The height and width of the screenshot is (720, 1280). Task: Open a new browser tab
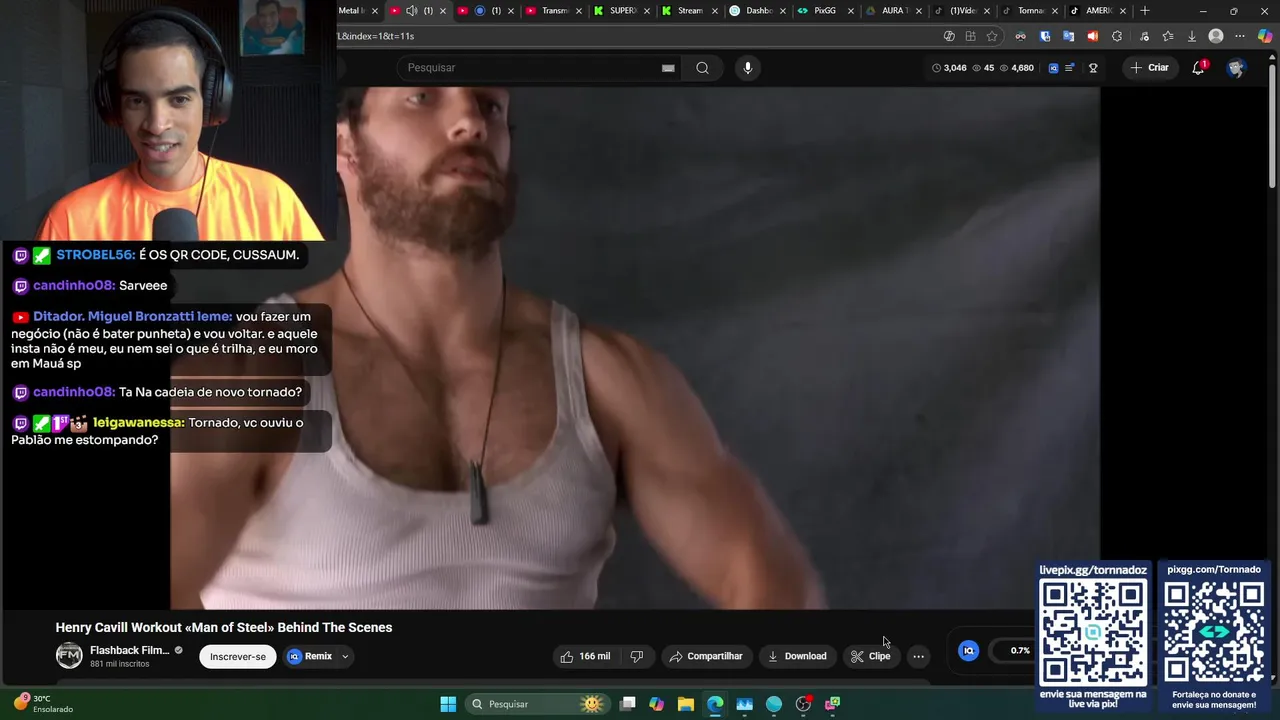click(1145, 11)
